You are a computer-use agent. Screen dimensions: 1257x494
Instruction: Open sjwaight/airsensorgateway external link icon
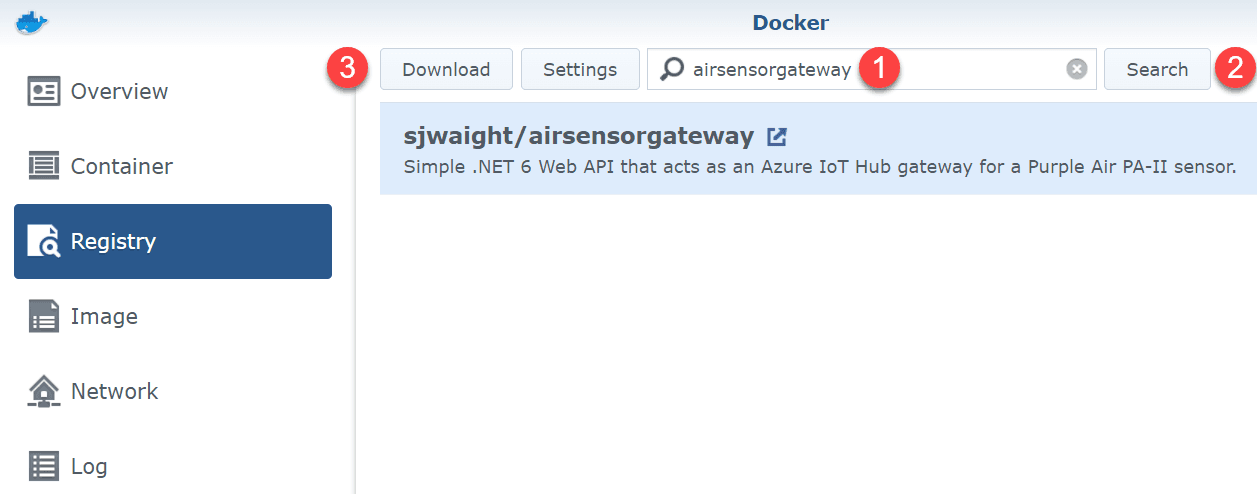click(x=776, y=136)
